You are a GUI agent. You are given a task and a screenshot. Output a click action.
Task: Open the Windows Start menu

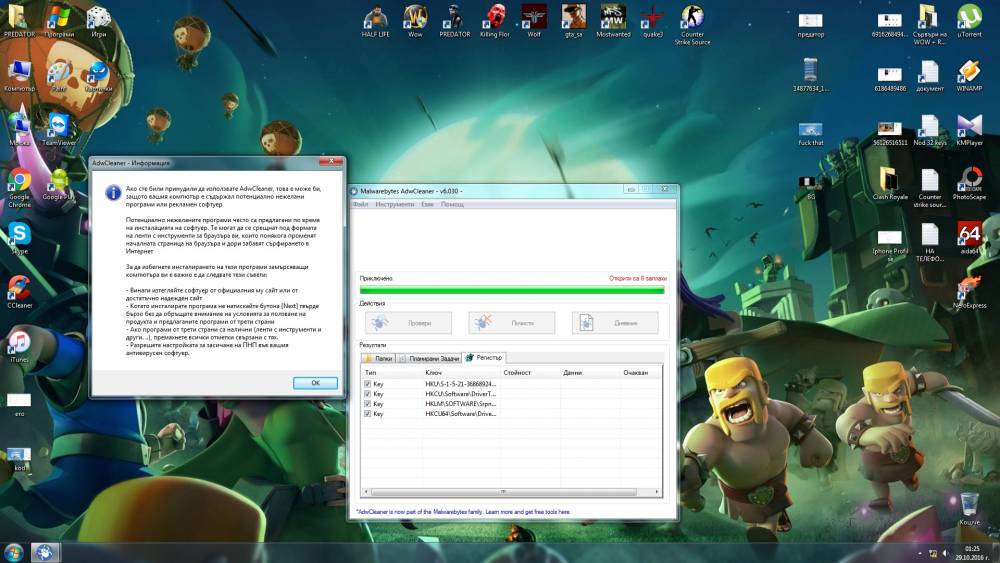[13, 552]
